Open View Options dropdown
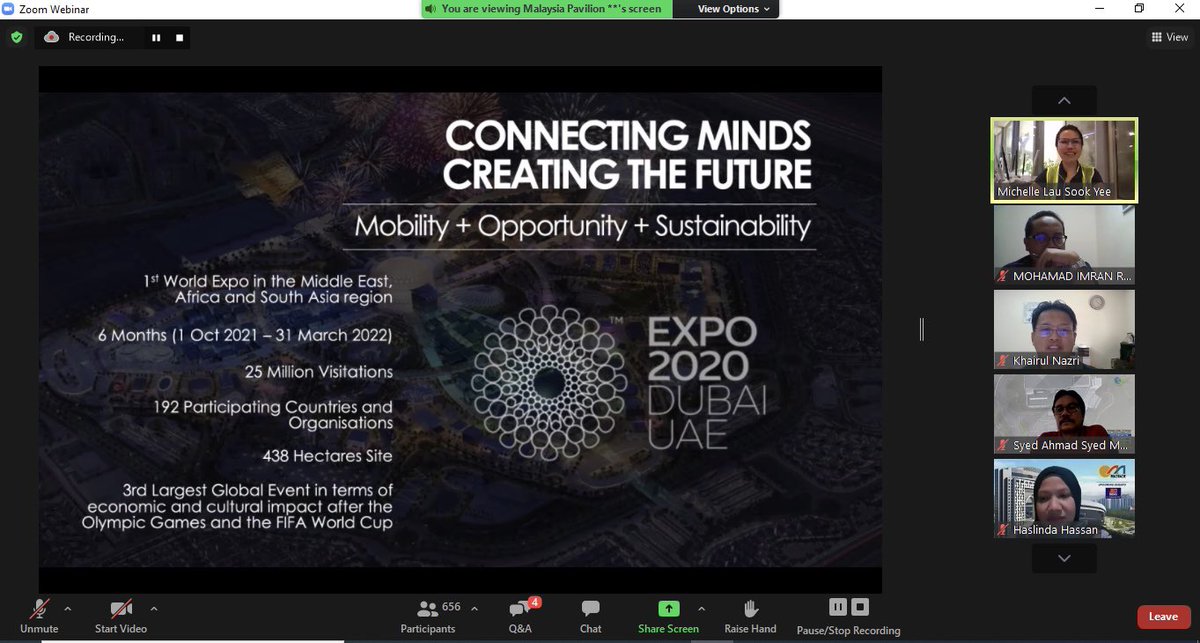The height and width of the screenshot is (643, 1200). pos(734,9)
